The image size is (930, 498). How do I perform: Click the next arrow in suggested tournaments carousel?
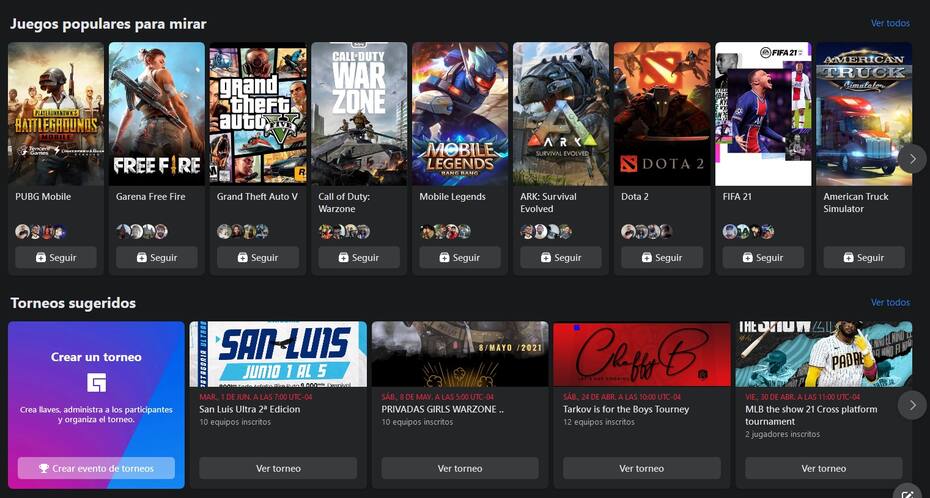click(x=912, y=405)
